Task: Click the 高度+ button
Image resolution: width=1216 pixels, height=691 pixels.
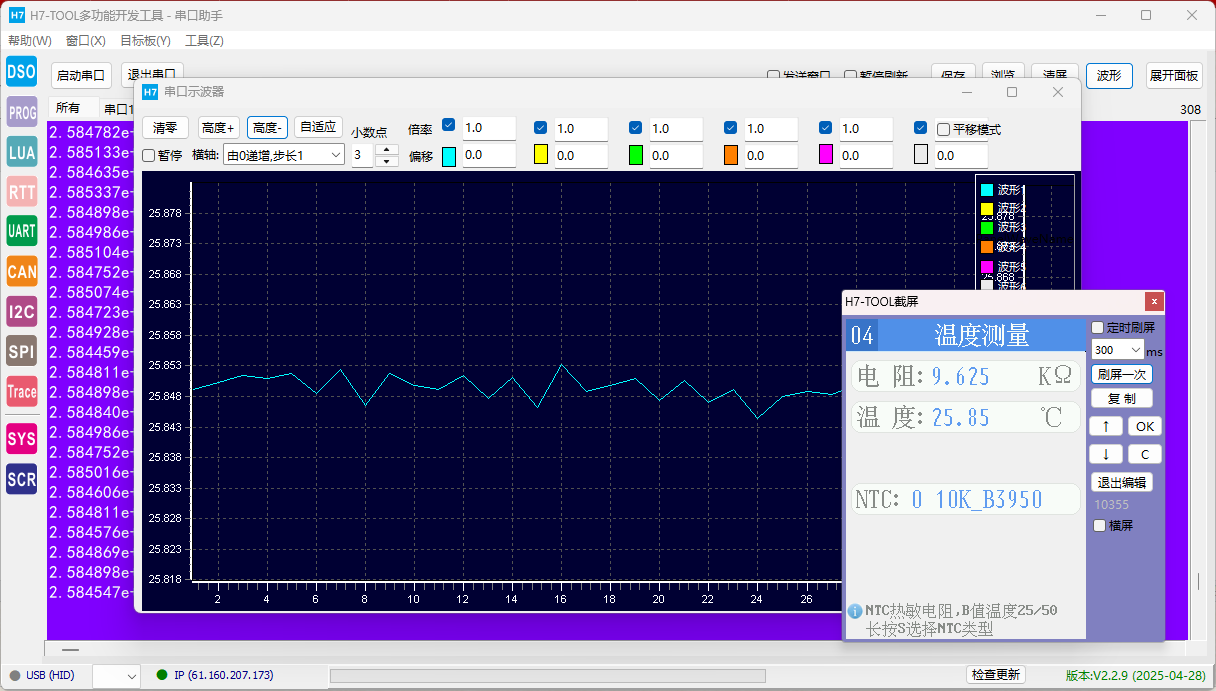Action: pos(217,127)
